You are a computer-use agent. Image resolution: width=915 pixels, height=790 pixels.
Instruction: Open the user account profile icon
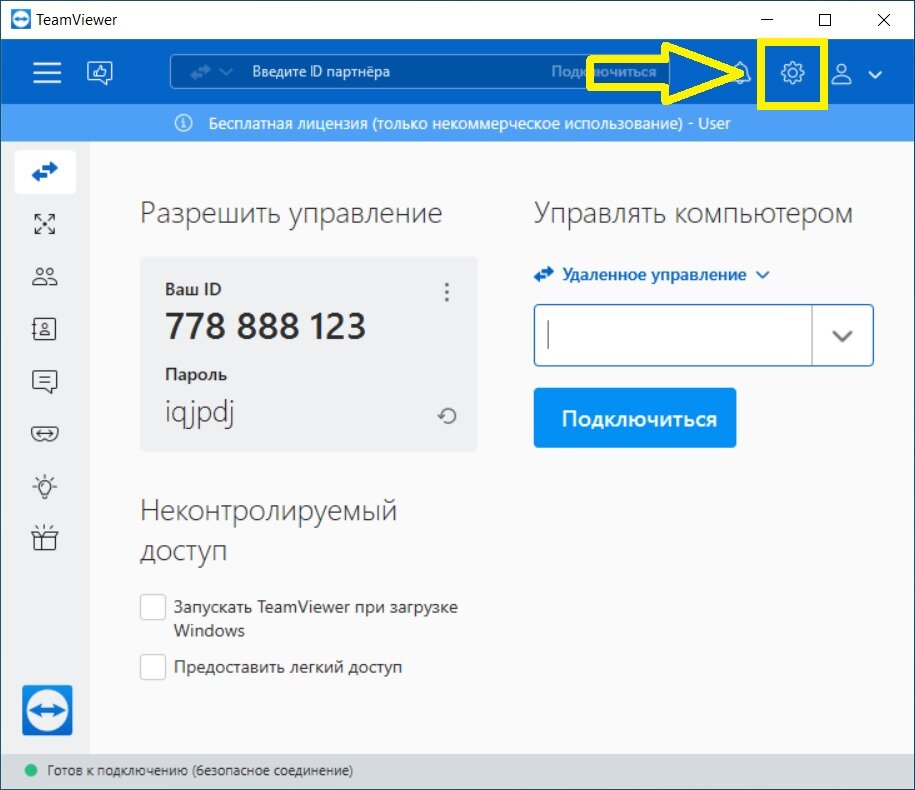841,74
